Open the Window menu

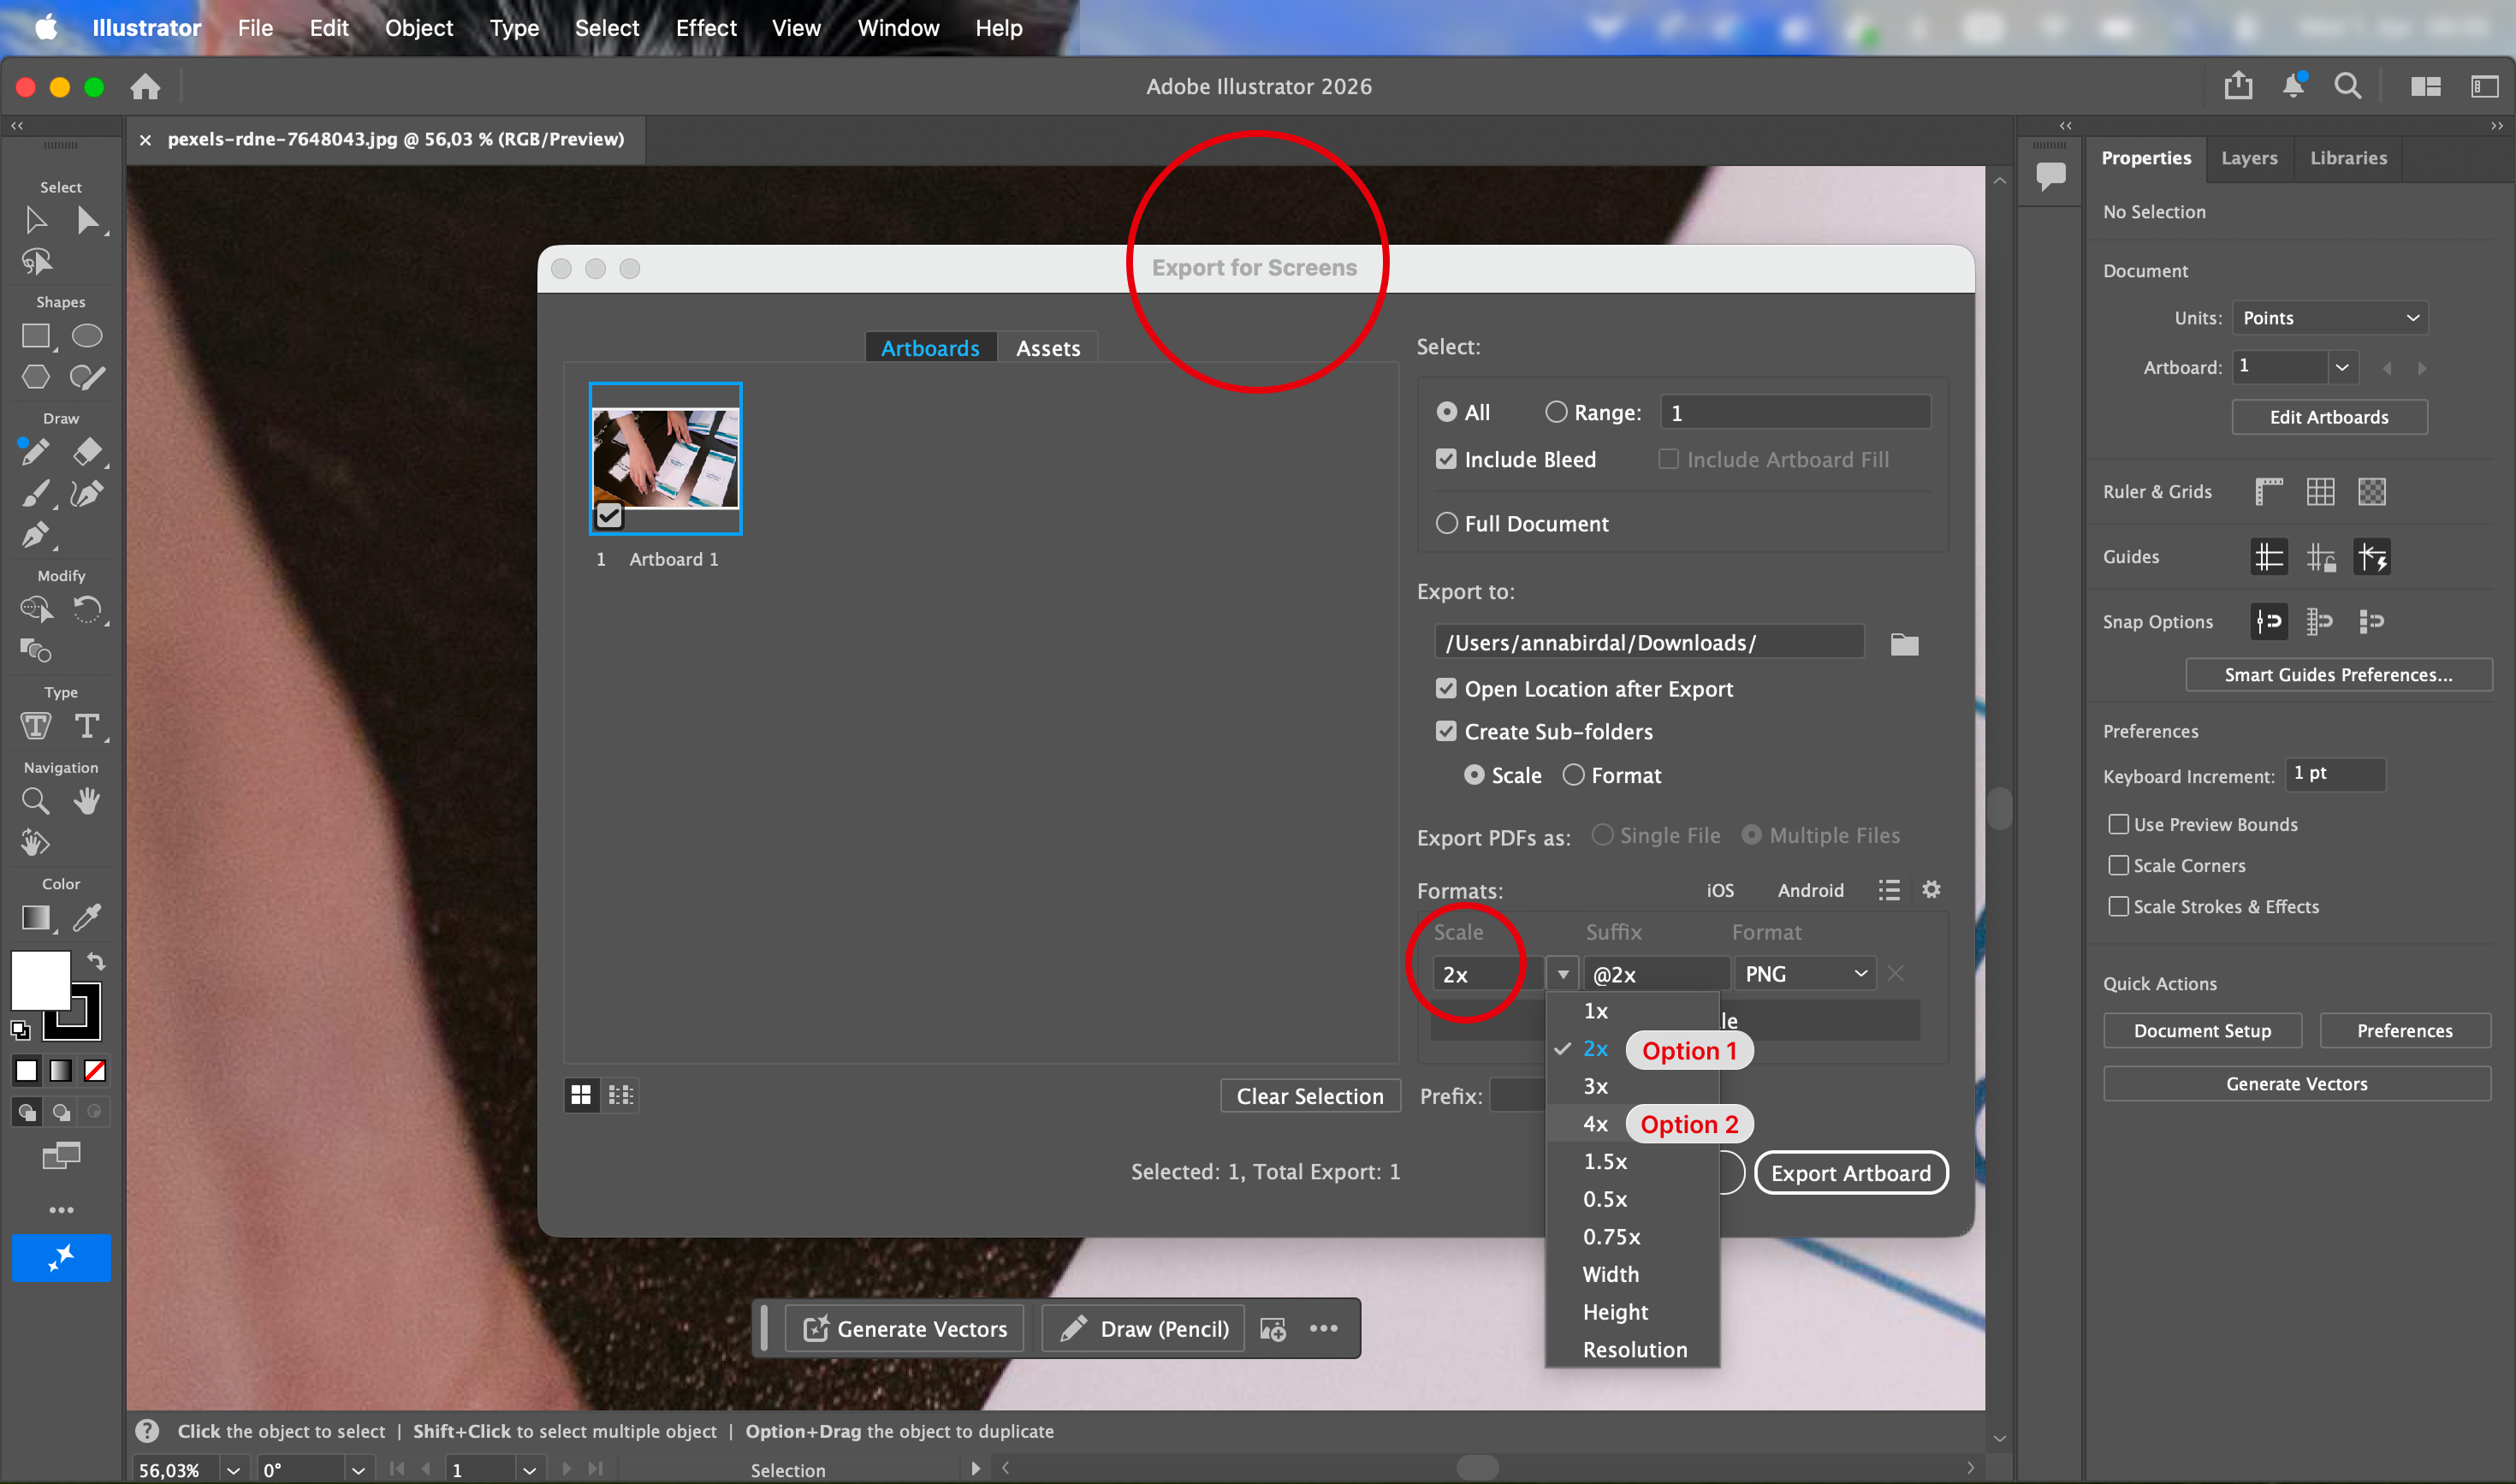pyautogui.click(x=898, y=28)
